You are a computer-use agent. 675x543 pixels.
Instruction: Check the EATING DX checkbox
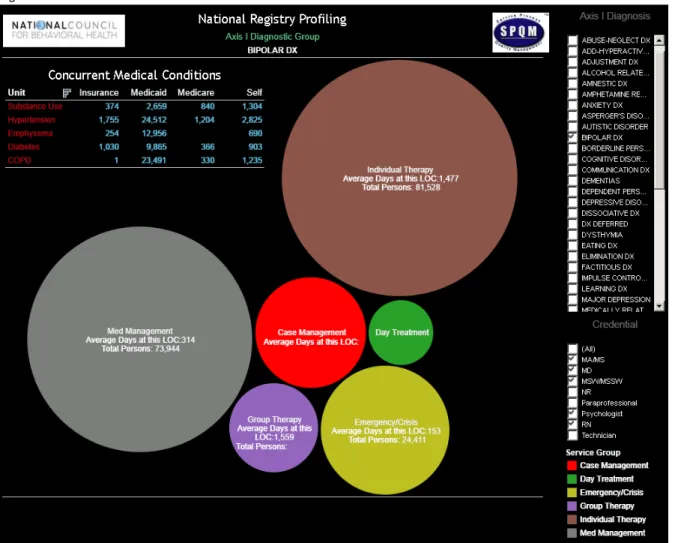tap(573, 245)
